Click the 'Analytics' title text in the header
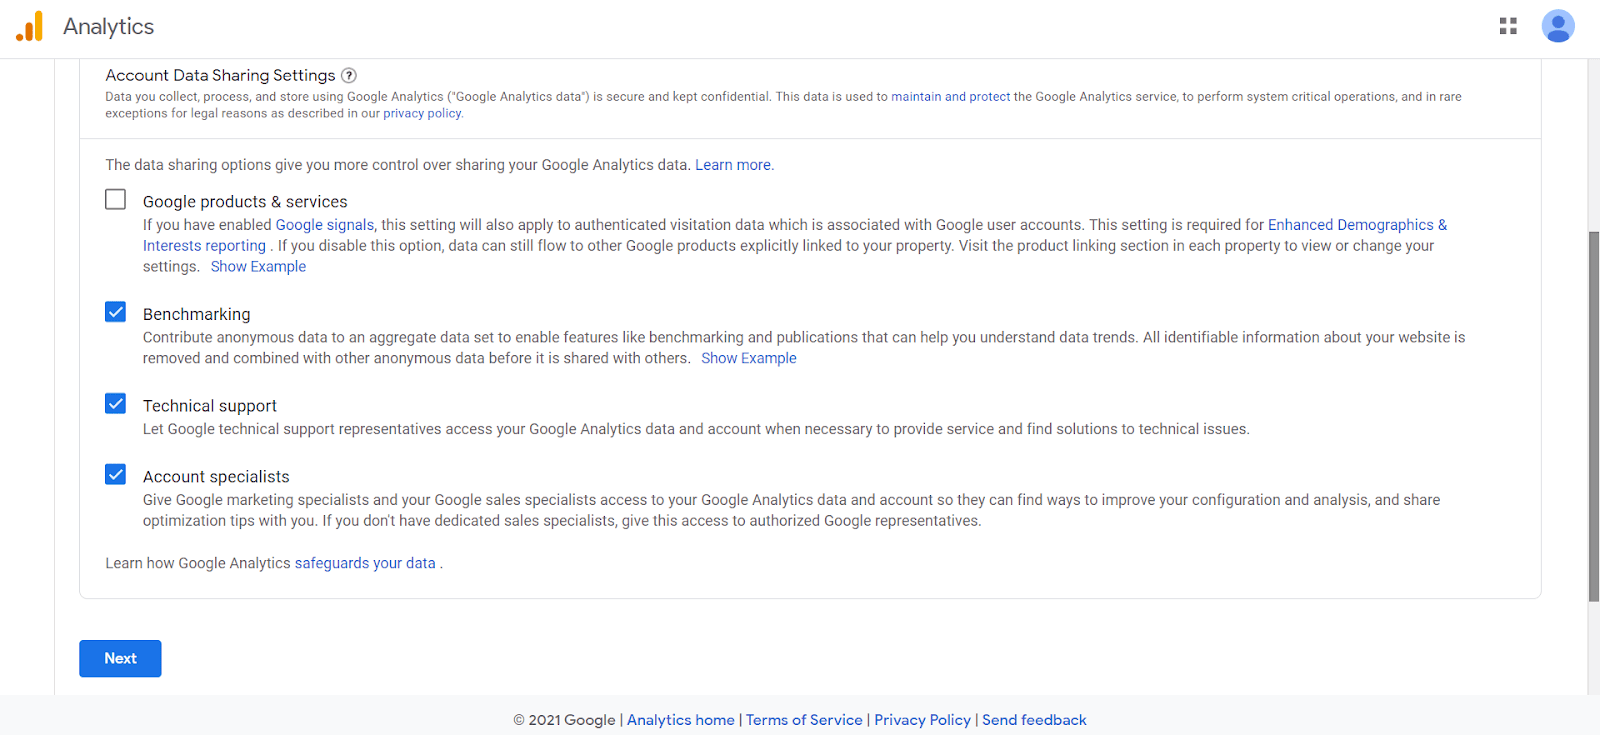Screen dimensions: 1600x735 (108, 26)
